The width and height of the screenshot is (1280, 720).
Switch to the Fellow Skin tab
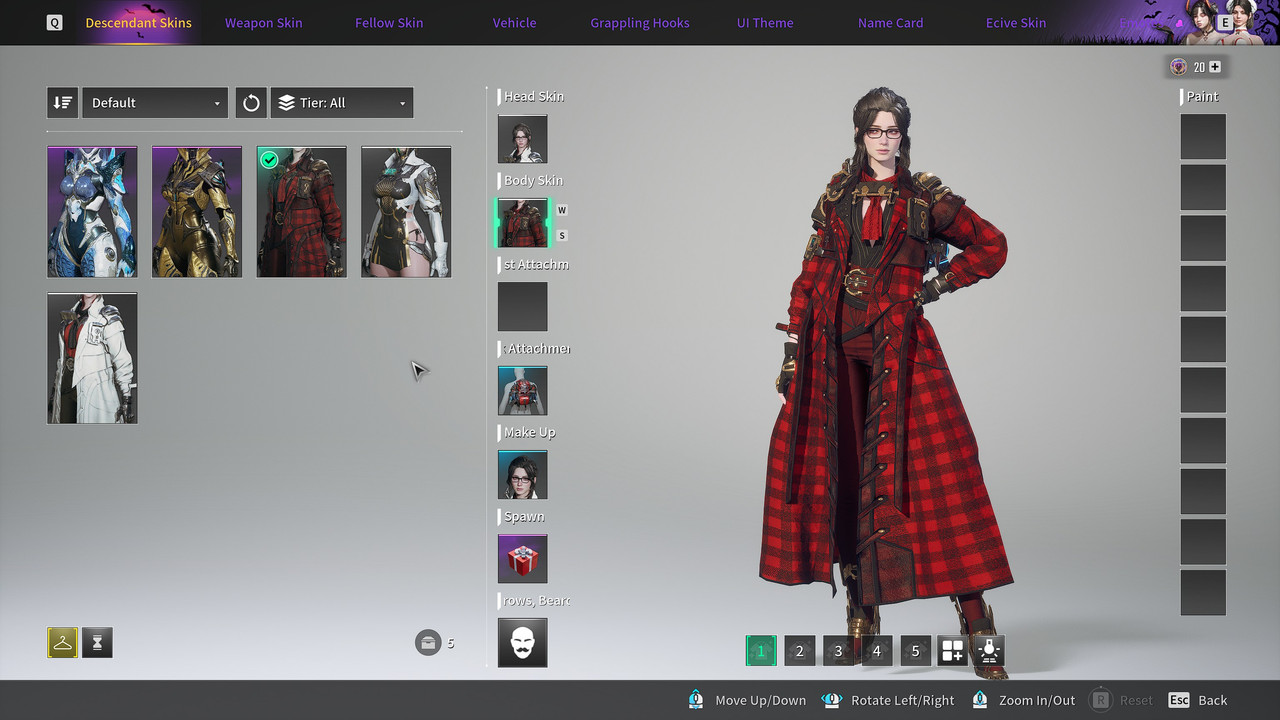tap(389, 23)
